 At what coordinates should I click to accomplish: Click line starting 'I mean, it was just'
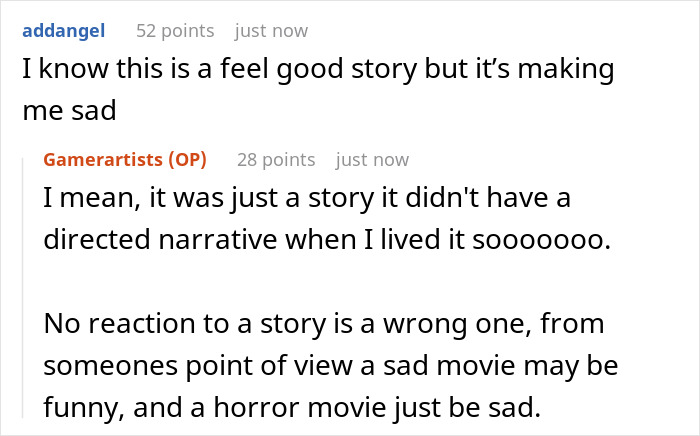(x=306, y=198)
